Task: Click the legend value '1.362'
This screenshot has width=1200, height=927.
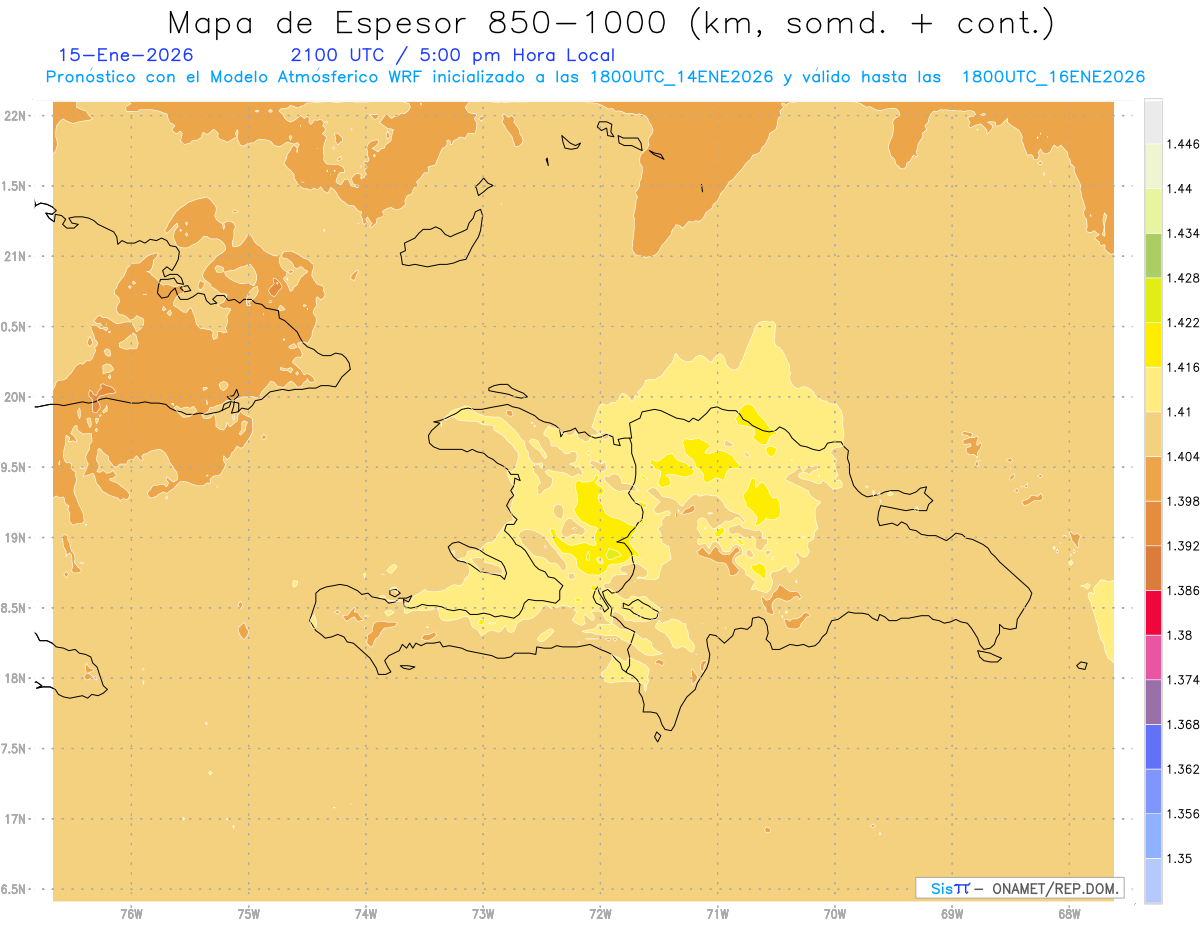Action: [x=1183, y=769]
